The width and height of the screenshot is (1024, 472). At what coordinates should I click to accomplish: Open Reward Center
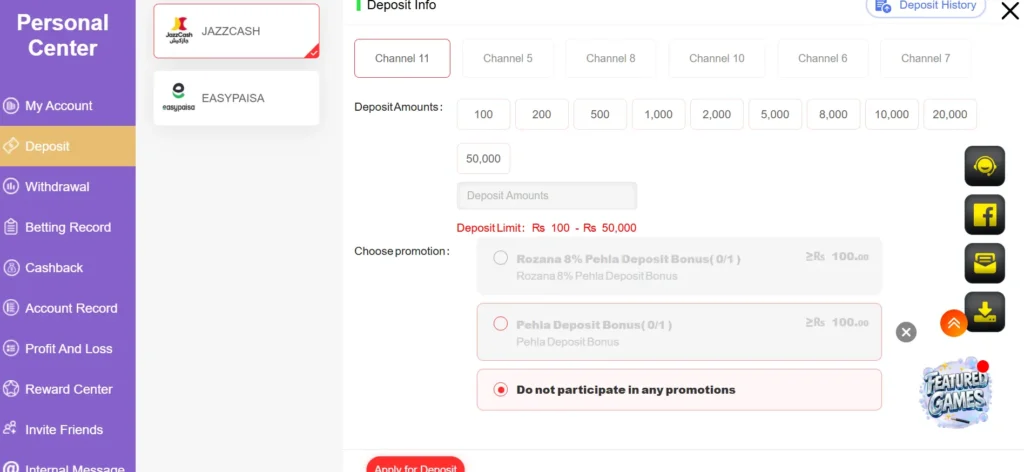tap(68, 389)
